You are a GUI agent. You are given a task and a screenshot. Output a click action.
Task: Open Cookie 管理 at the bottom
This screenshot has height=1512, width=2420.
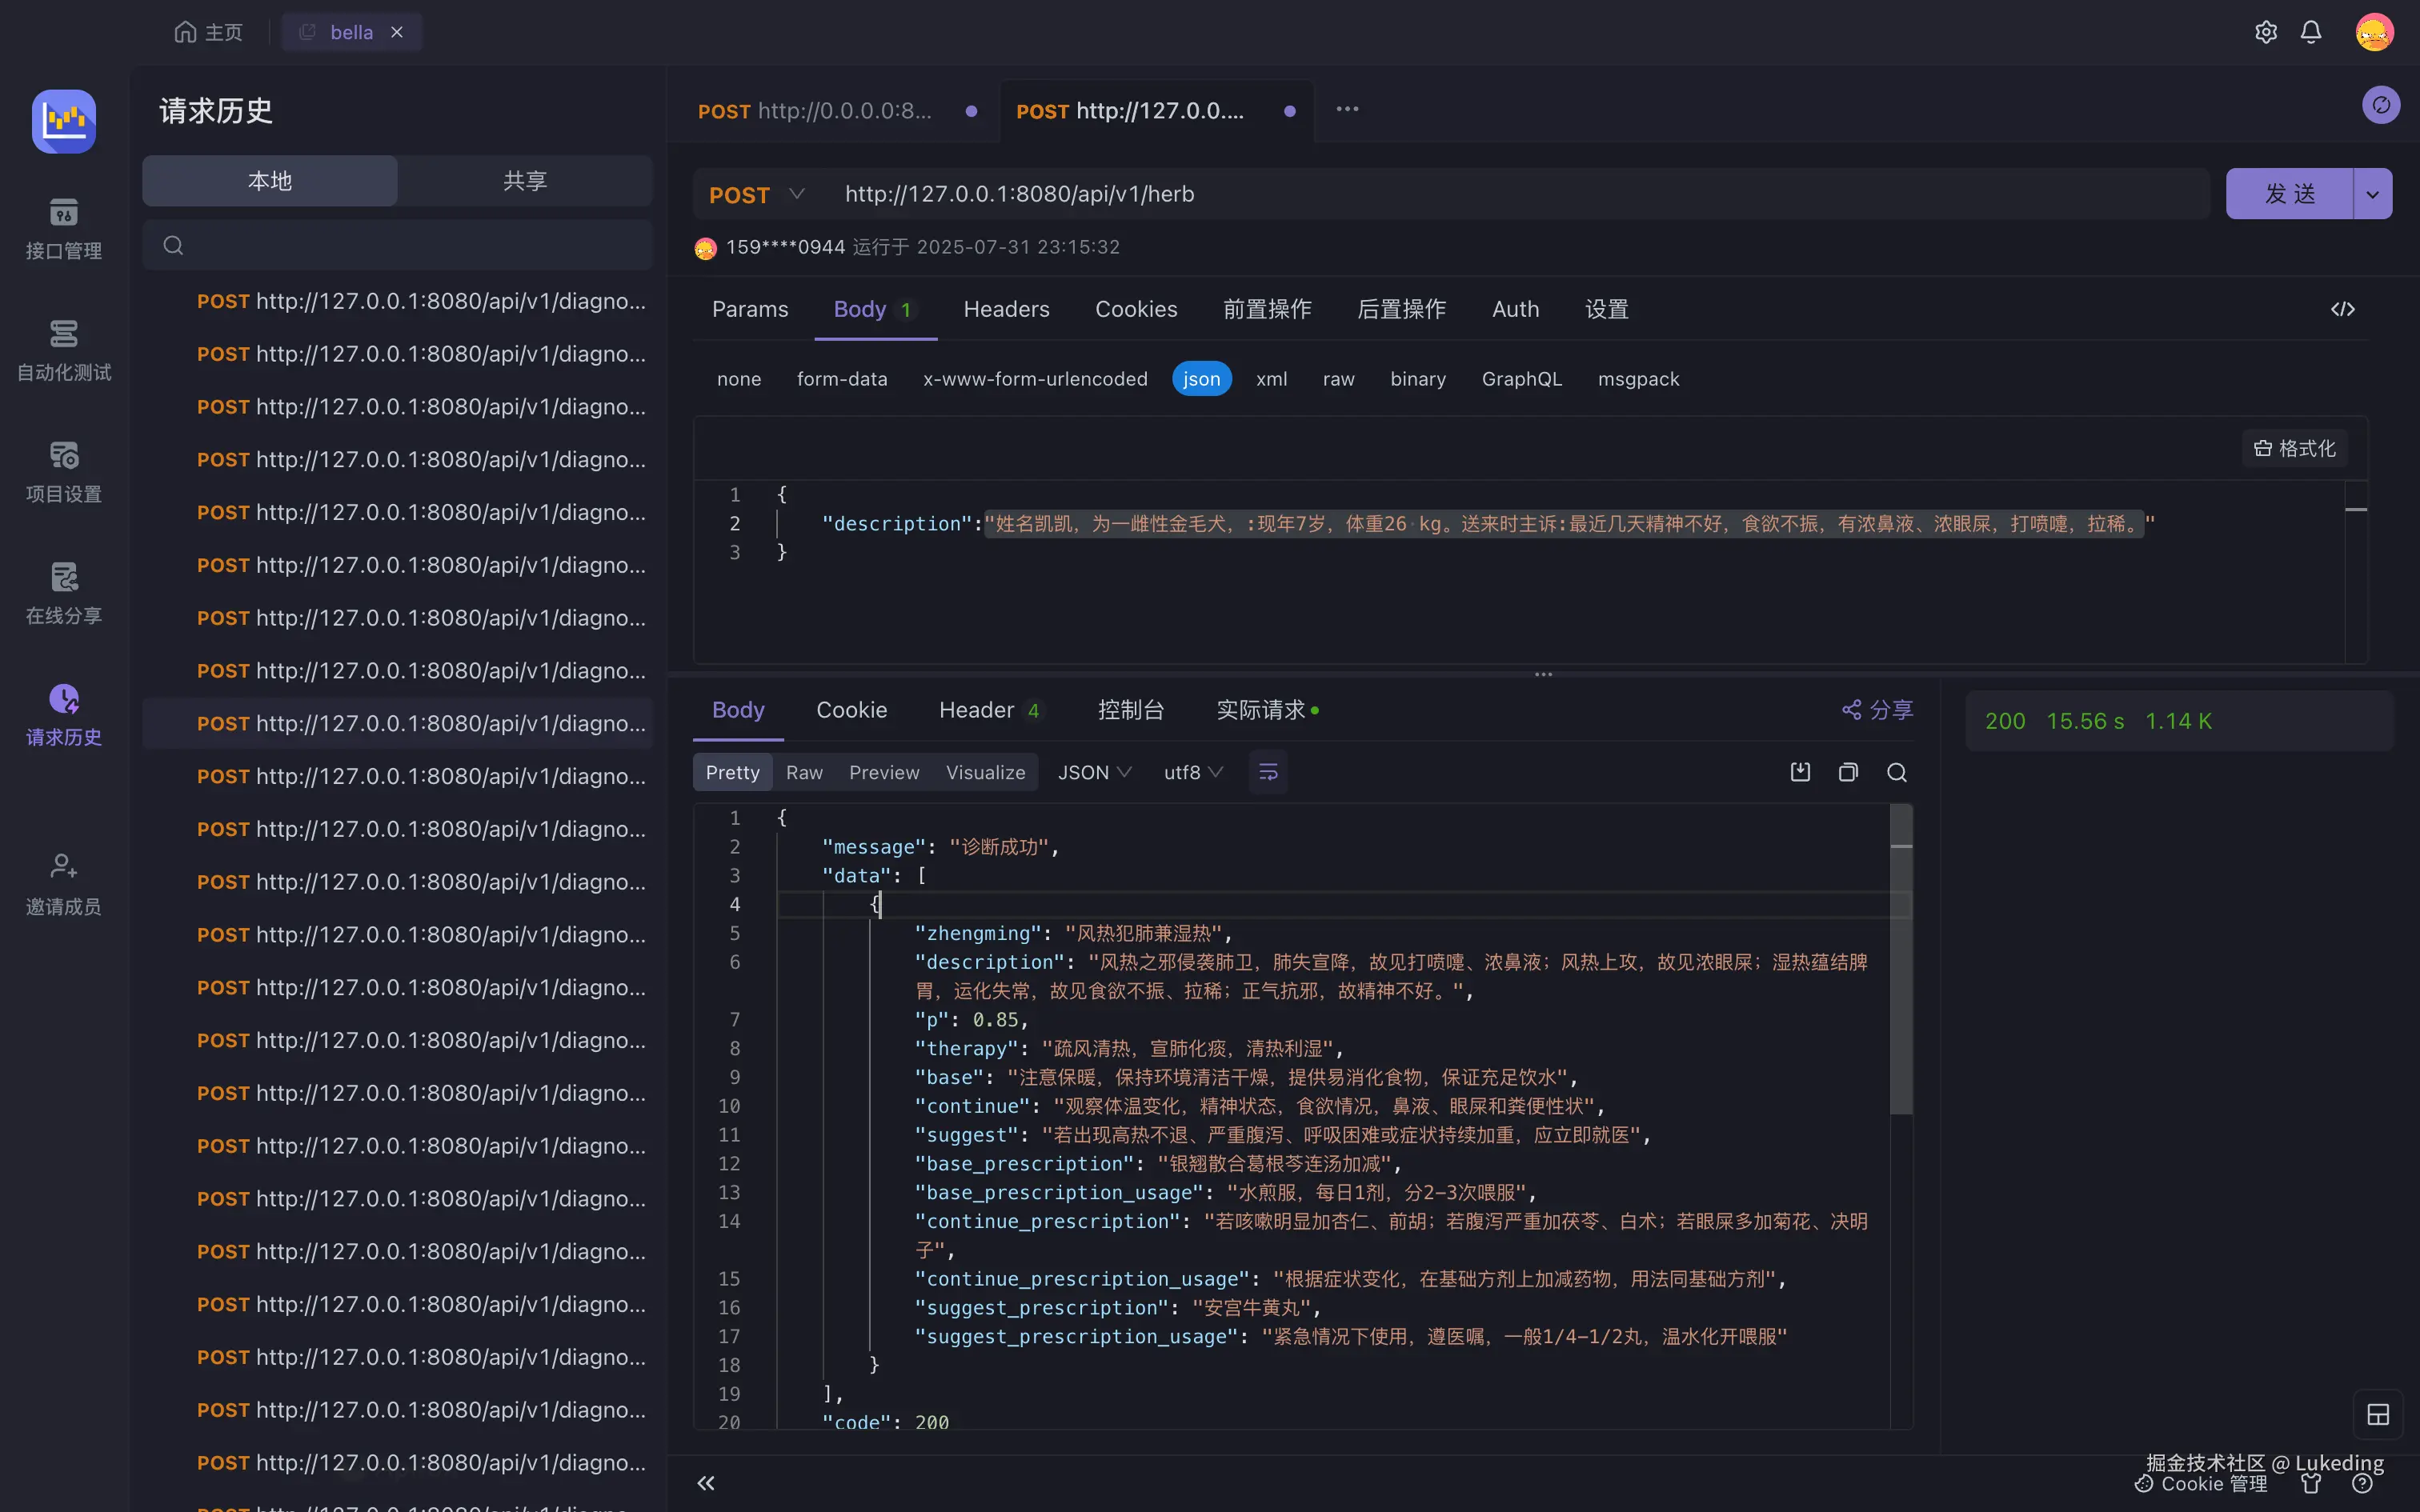click(x=2200, y=1483)
